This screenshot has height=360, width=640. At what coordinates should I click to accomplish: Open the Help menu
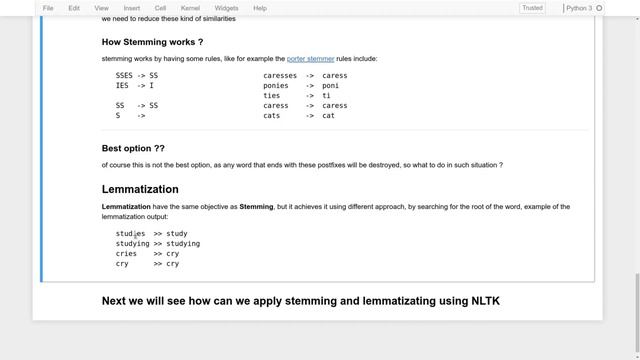[260, 8]
